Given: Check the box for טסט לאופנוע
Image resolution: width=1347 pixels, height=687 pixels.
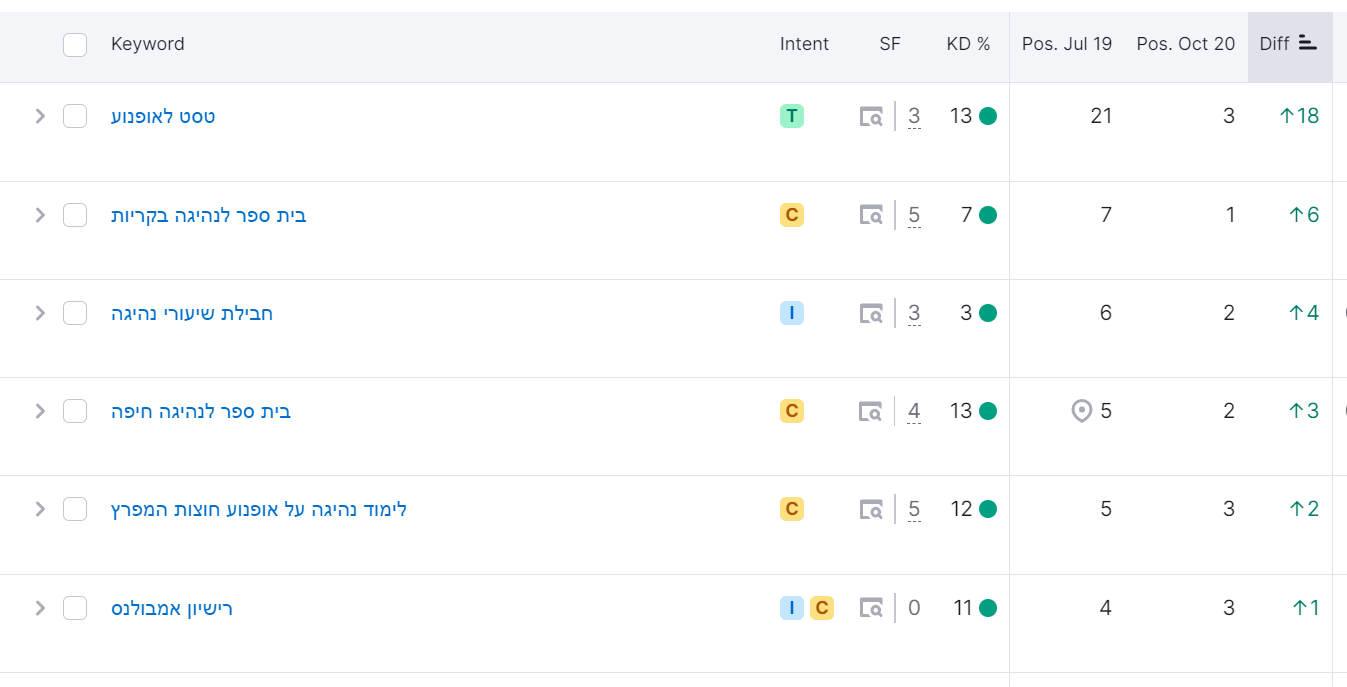Looking at the screenshot, I should coord(75,116).
